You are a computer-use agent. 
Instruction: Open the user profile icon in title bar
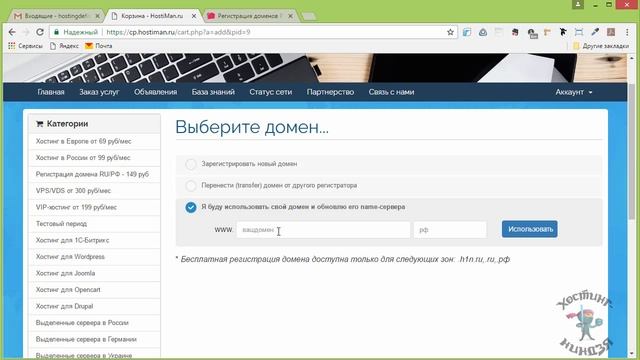pyautogui.click(x=578, y=4)
